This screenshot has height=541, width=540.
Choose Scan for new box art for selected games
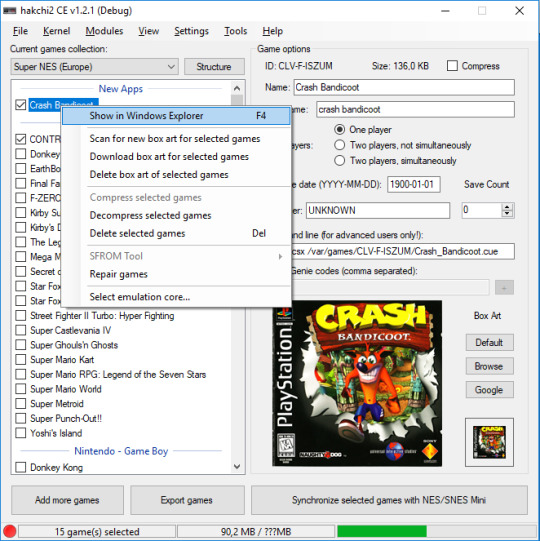(176, 139)
